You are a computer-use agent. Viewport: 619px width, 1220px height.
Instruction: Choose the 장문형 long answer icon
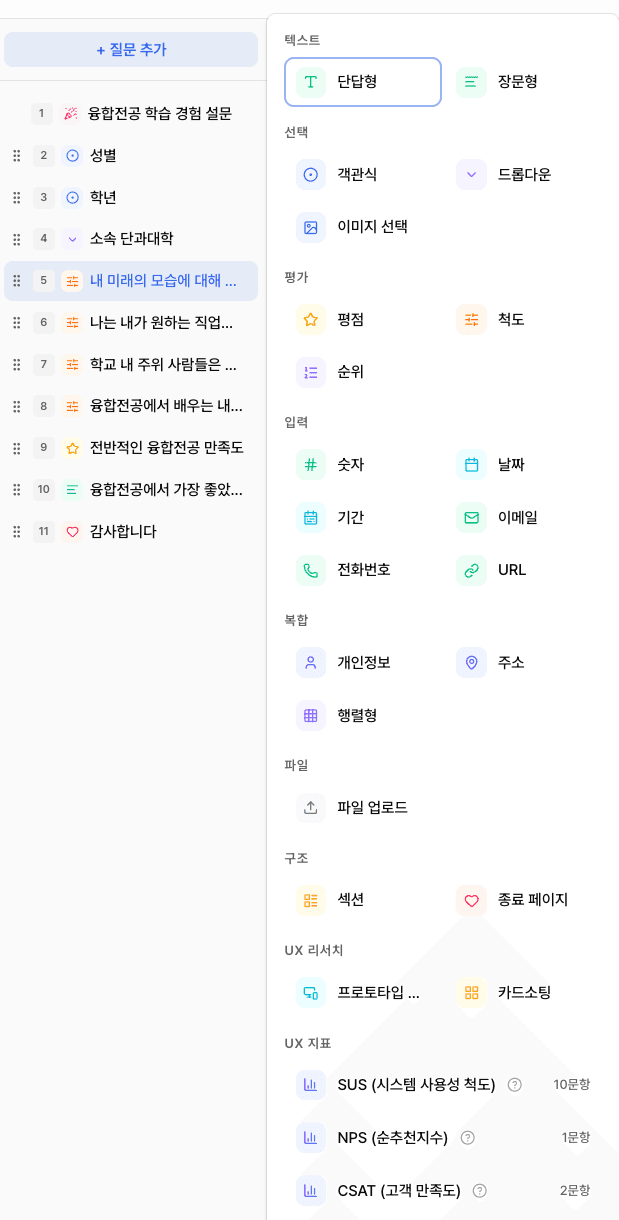470,82
